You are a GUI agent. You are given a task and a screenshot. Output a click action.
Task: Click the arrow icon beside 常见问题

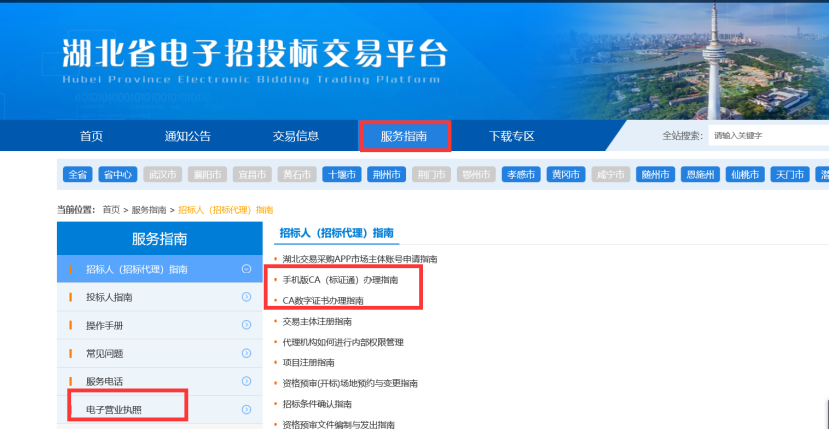[246, 353]
